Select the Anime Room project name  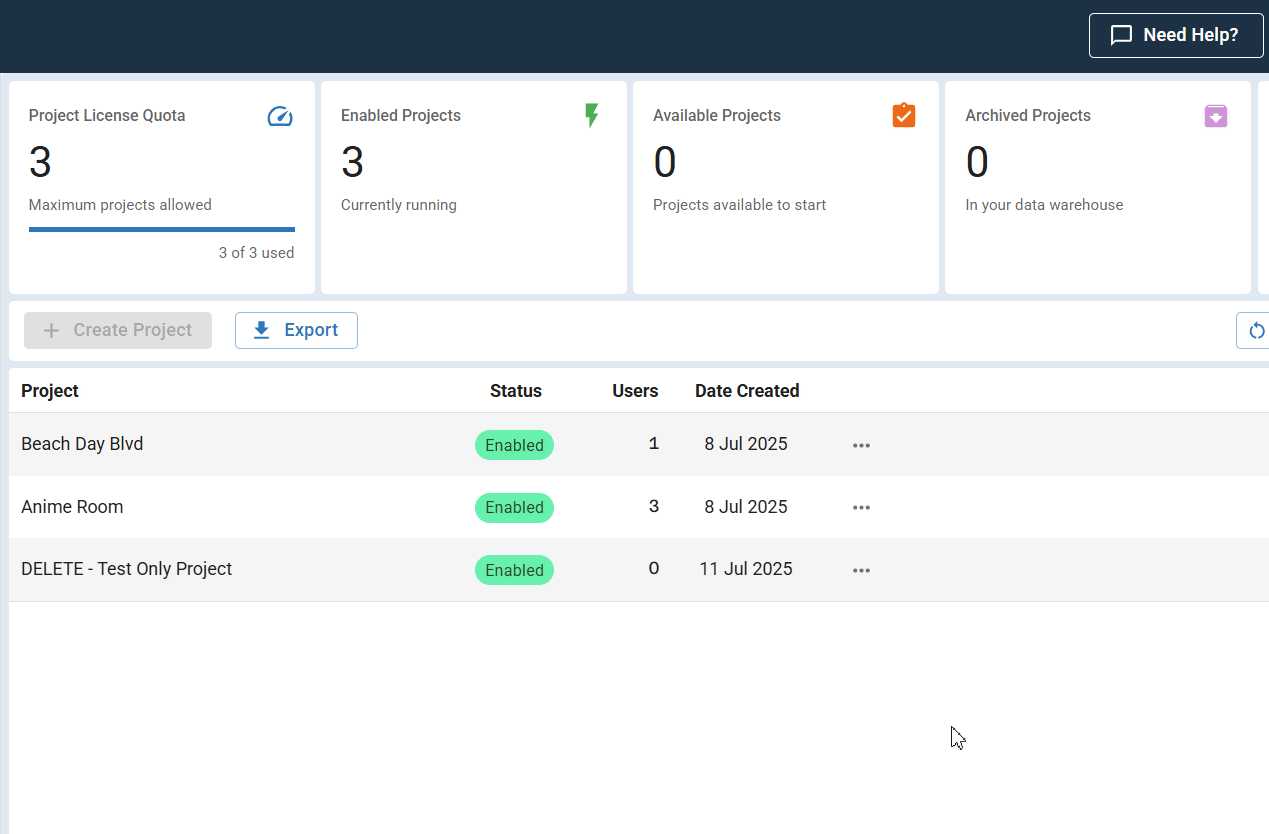72,507
